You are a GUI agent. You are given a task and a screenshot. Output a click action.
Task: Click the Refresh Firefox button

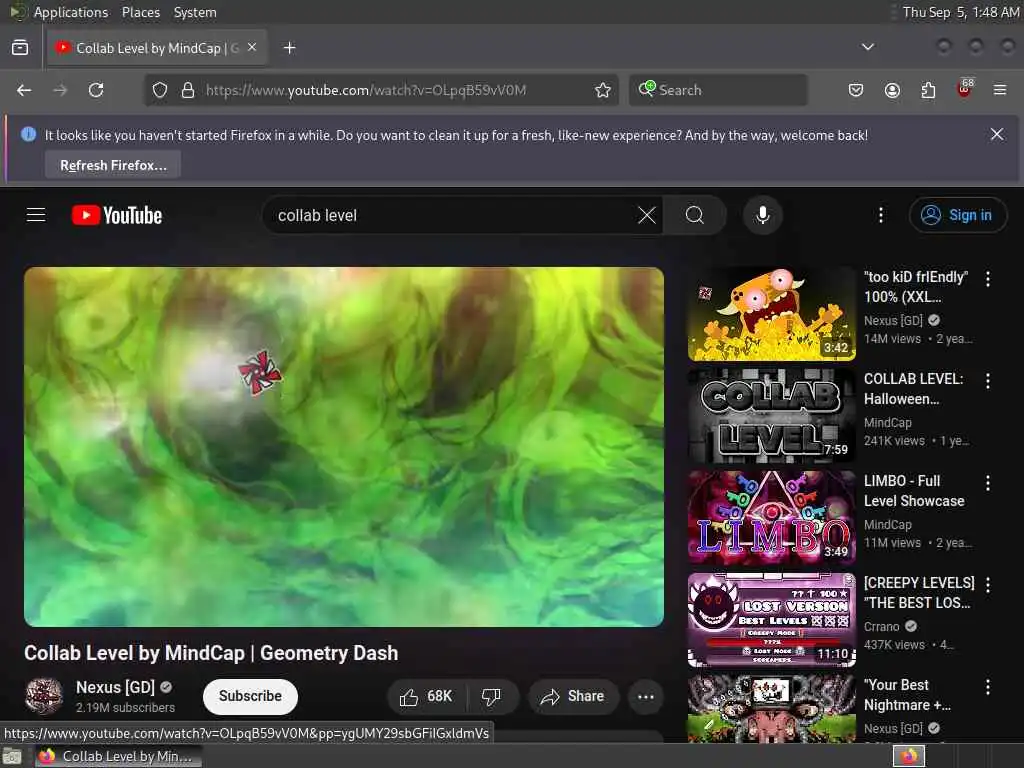pos(113,165)
